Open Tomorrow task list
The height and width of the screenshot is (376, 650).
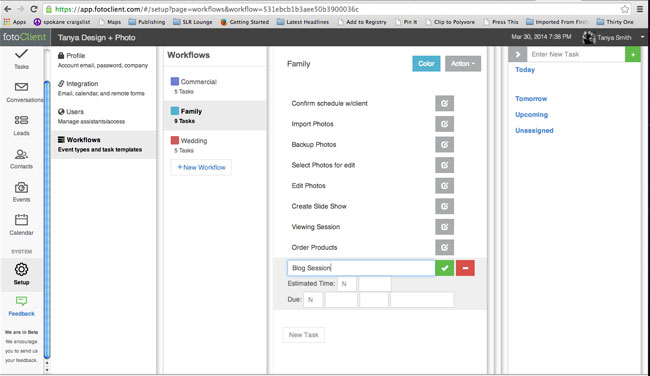pyautogui.click(x=531, y=99)
